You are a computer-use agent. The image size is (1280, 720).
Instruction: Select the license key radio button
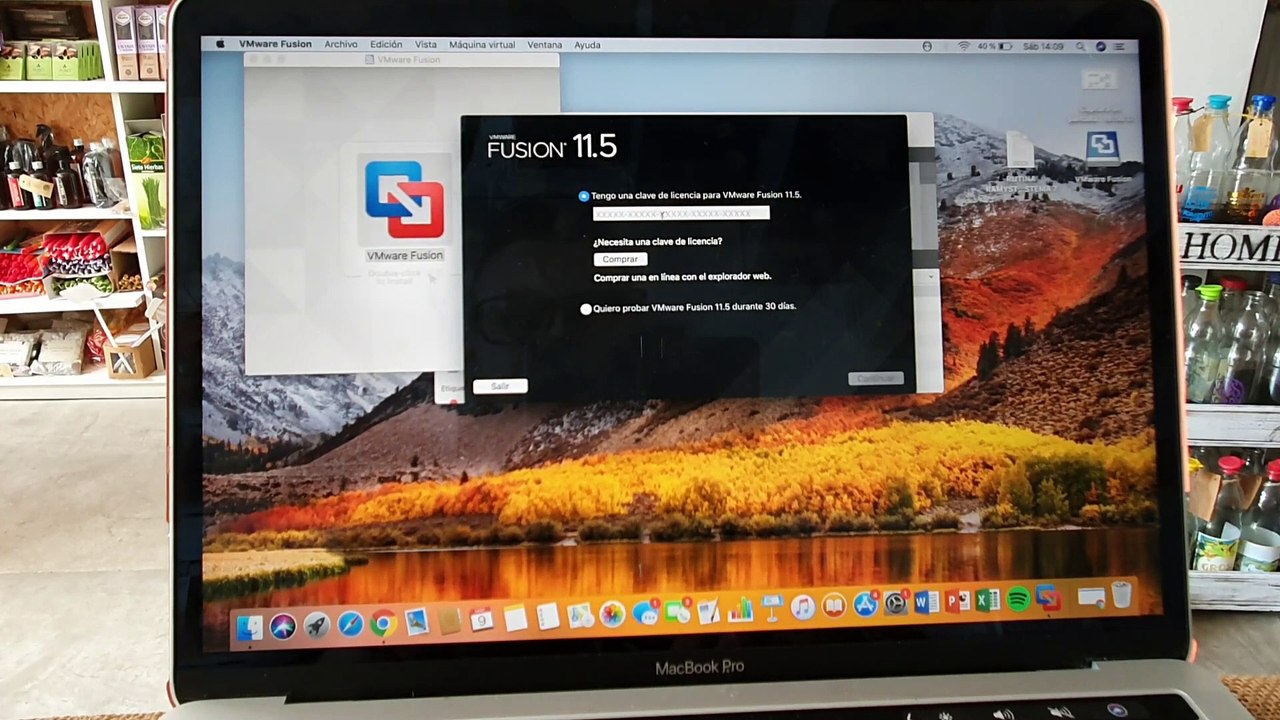coord(584,196)
